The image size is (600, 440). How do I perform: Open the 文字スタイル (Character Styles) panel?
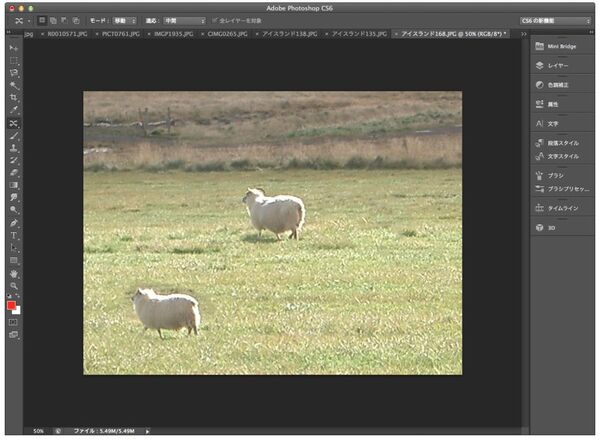coord(561,156)
